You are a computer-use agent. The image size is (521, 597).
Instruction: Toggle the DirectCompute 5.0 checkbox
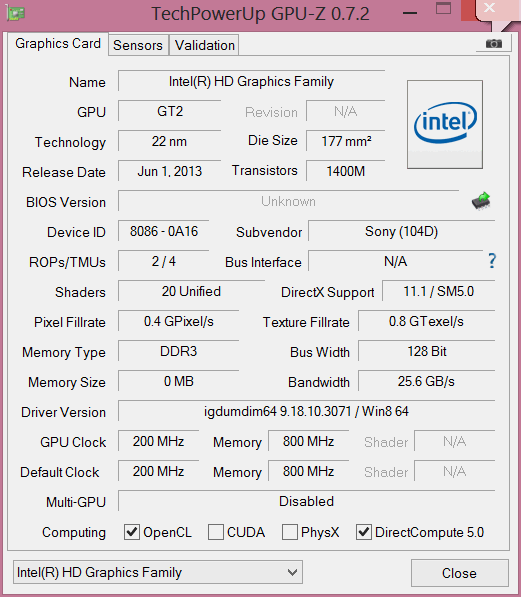pyautogui.click(x=364, y=532)
